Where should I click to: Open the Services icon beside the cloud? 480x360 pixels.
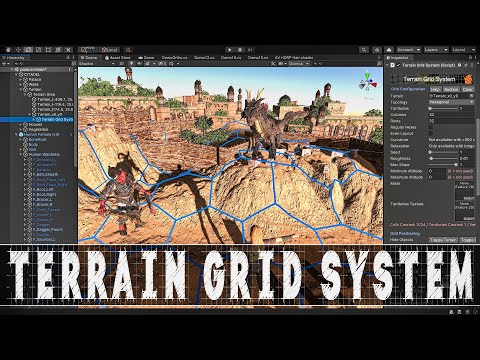coord(377,50)
